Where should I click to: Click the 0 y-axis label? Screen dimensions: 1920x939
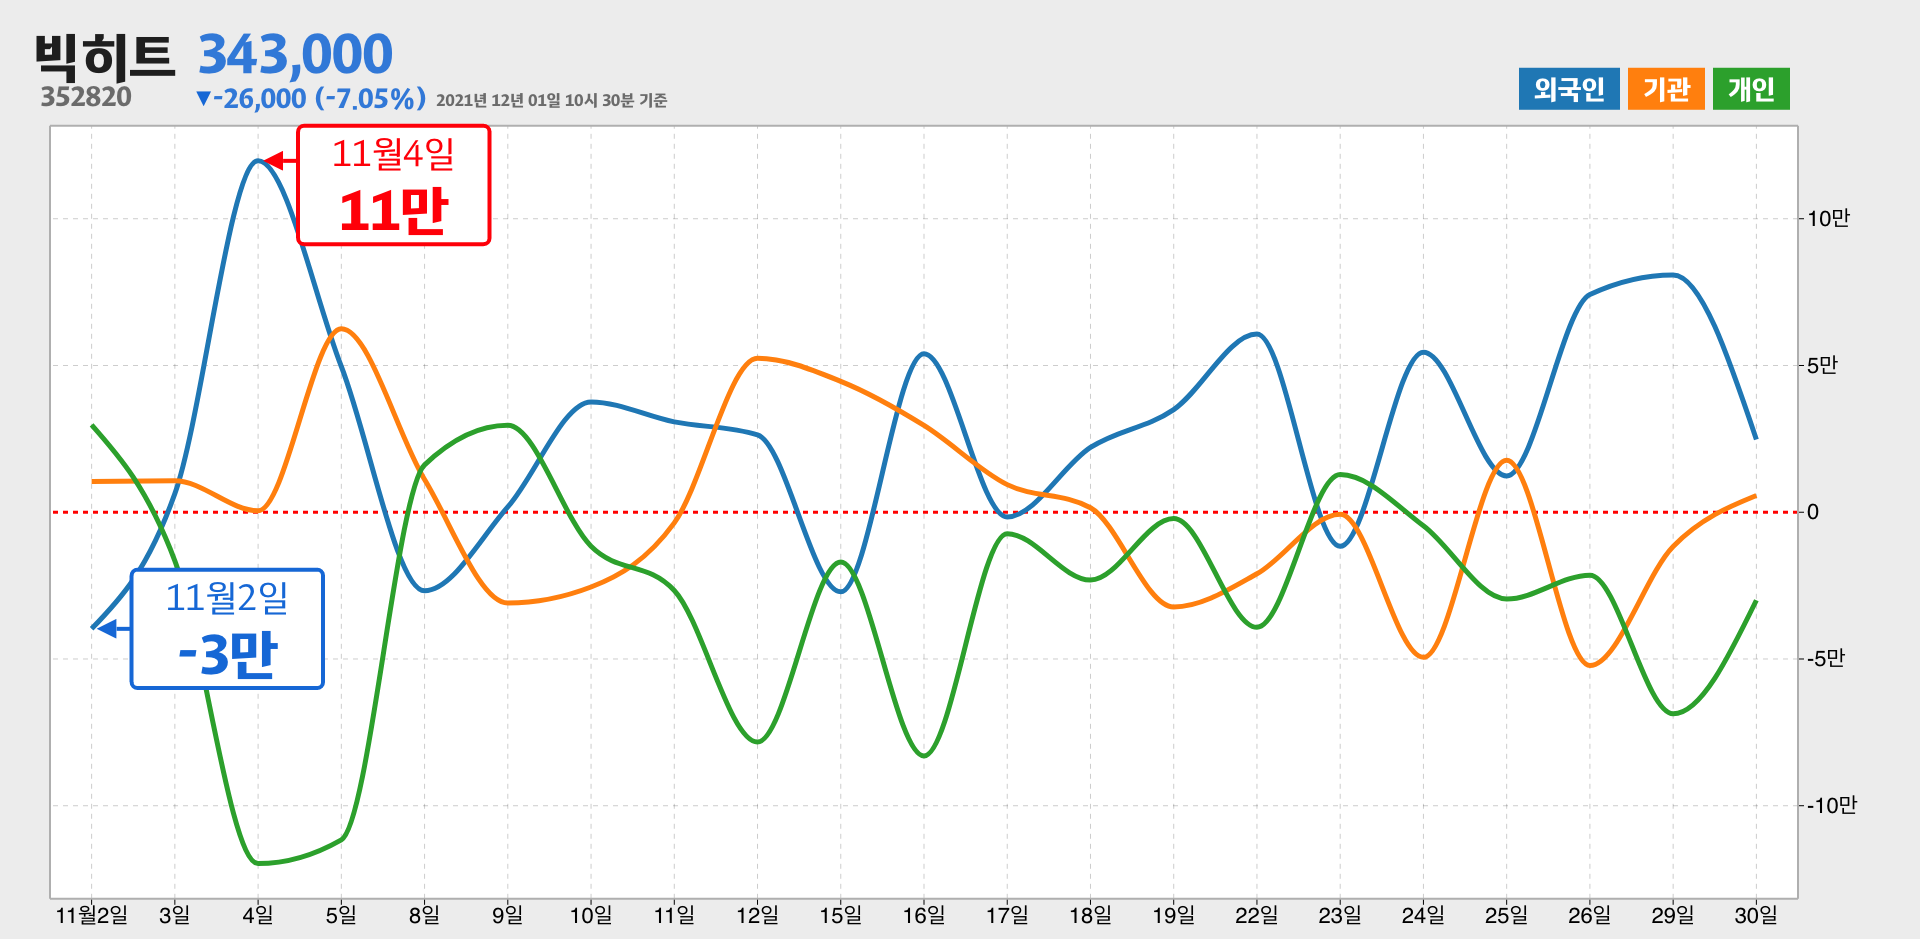pyautogui.click(x=1813, y=512)
